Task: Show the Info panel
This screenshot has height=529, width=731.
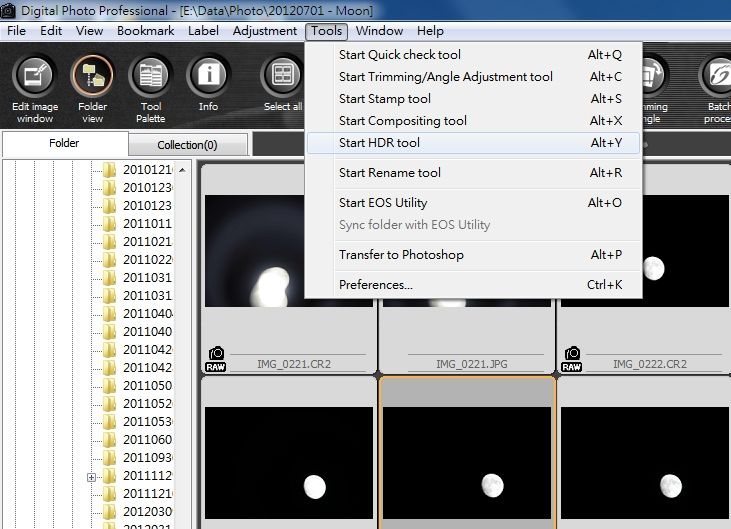Action: (x=208, y=84)
